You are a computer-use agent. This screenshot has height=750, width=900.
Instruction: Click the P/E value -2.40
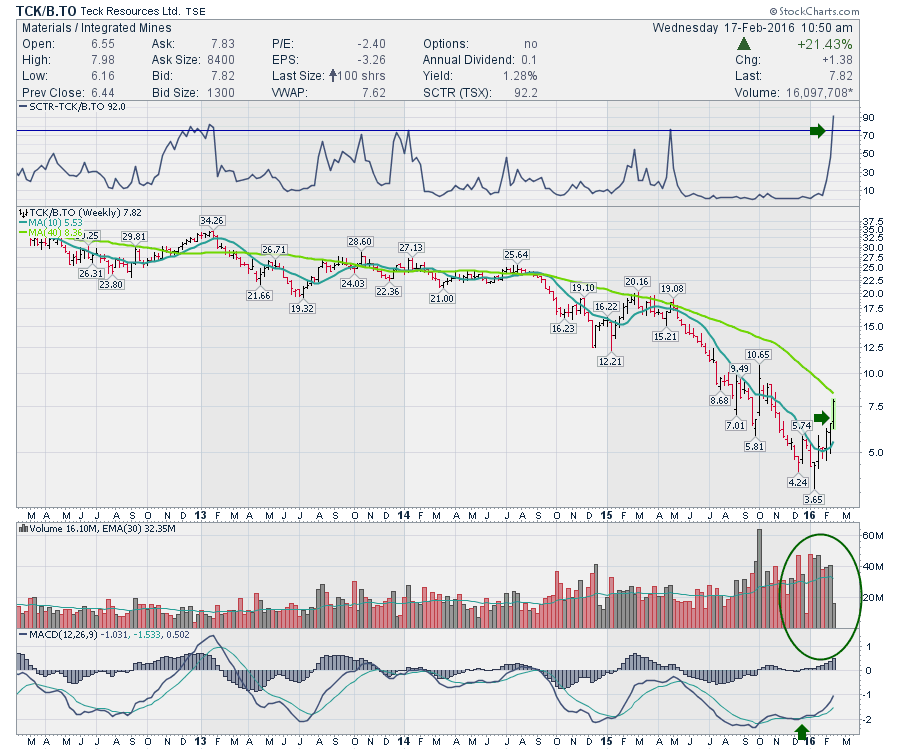371,44
